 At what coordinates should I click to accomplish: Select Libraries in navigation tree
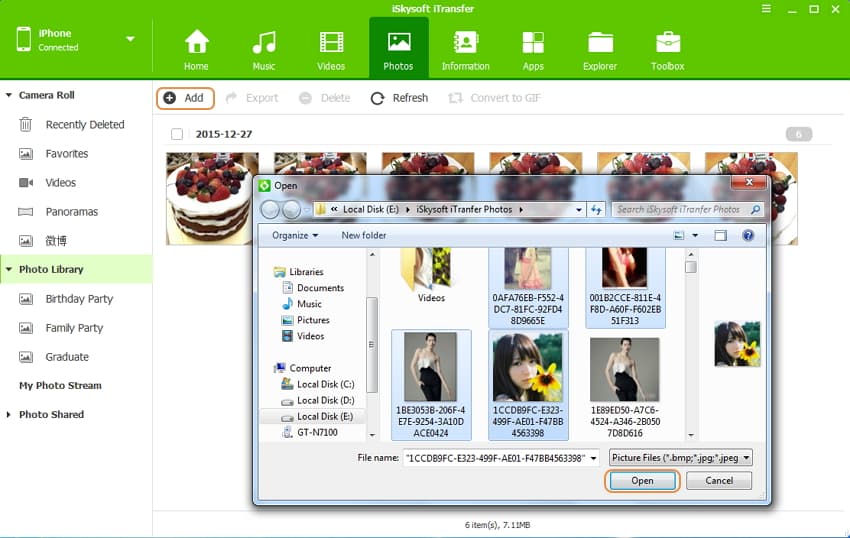click(x=306, y=272)
